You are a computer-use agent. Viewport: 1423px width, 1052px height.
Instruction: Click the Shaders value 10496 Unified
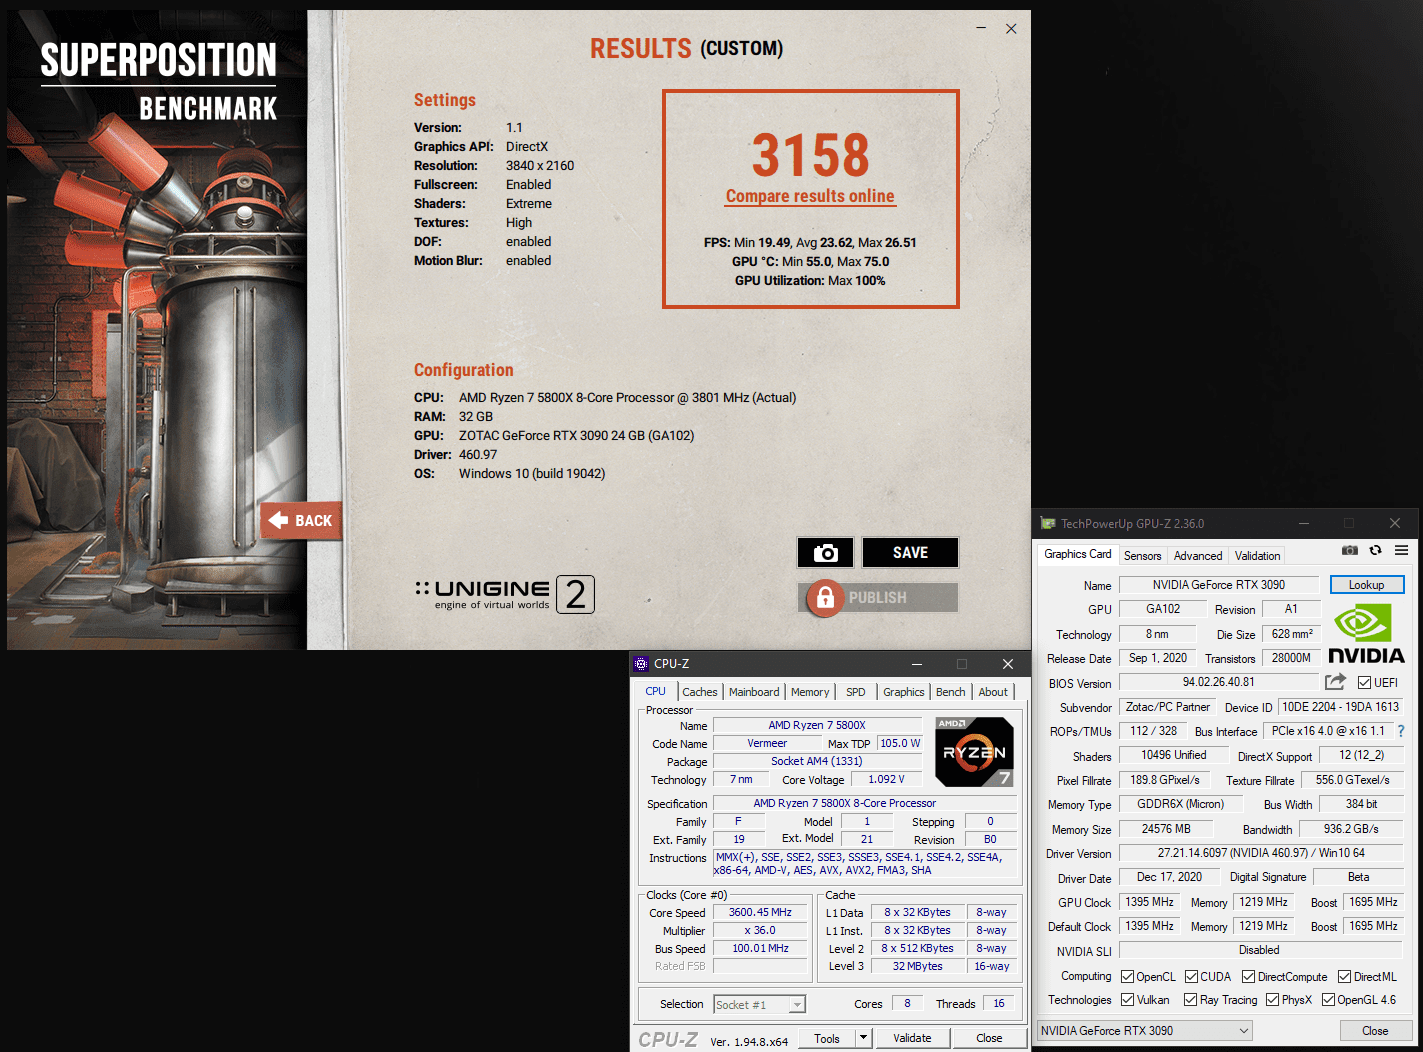tap(1174, 755)
